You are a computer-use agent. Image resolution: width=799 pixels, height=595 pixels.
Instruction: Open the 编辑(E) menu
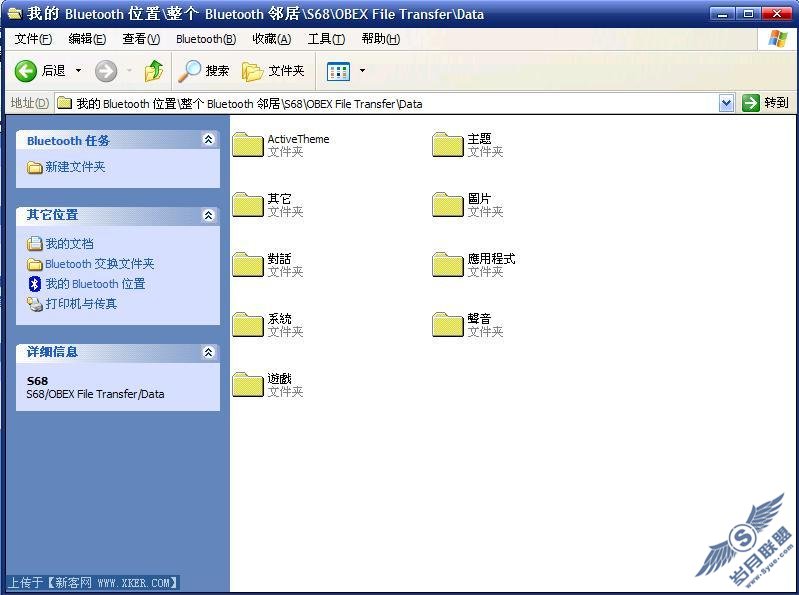click(x=87, y=39)
